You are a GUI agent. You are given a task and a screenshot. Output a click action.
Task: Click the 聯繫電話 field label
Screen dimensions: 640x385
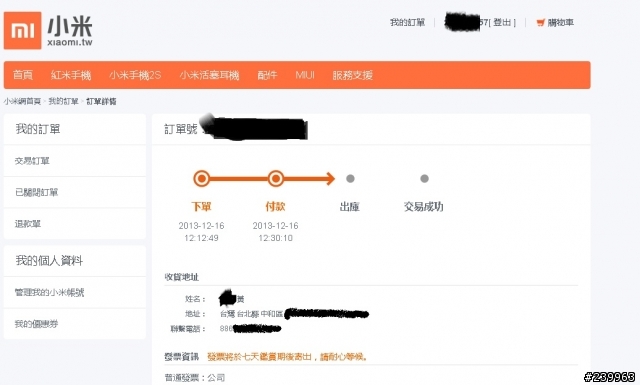pyautogui.click(x=188, y=329)
